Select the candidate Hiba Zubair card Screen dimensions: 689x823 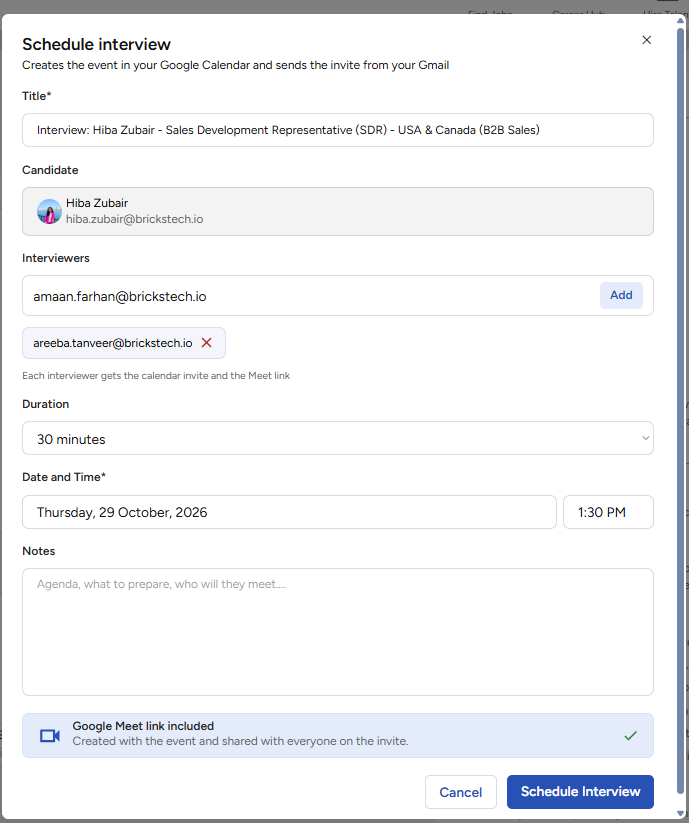click(x=337, y=212)
